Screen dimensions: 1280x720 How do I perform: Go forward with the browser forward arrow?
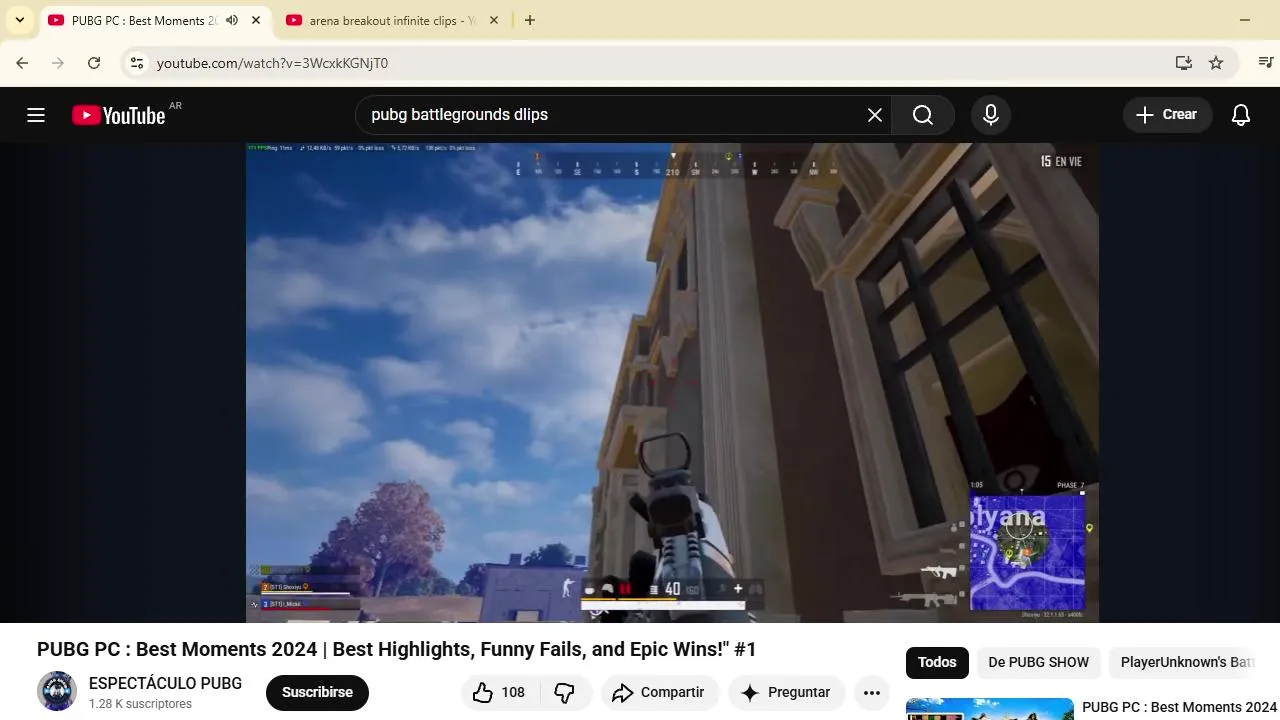[x=58, y=63]
